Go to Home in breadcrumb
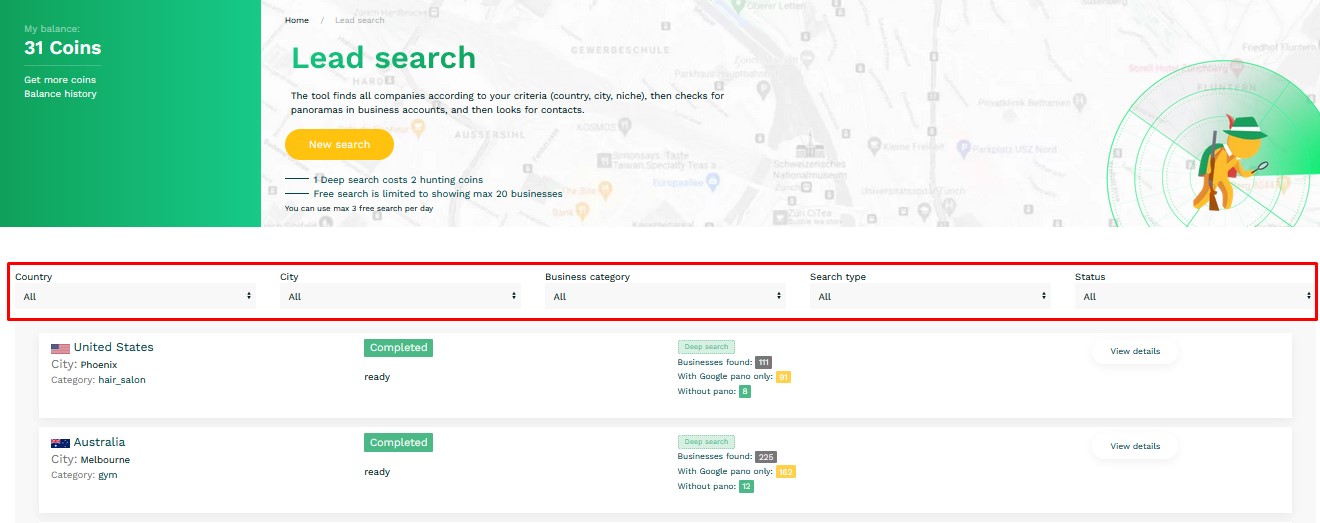 click(x=297, y=20)
